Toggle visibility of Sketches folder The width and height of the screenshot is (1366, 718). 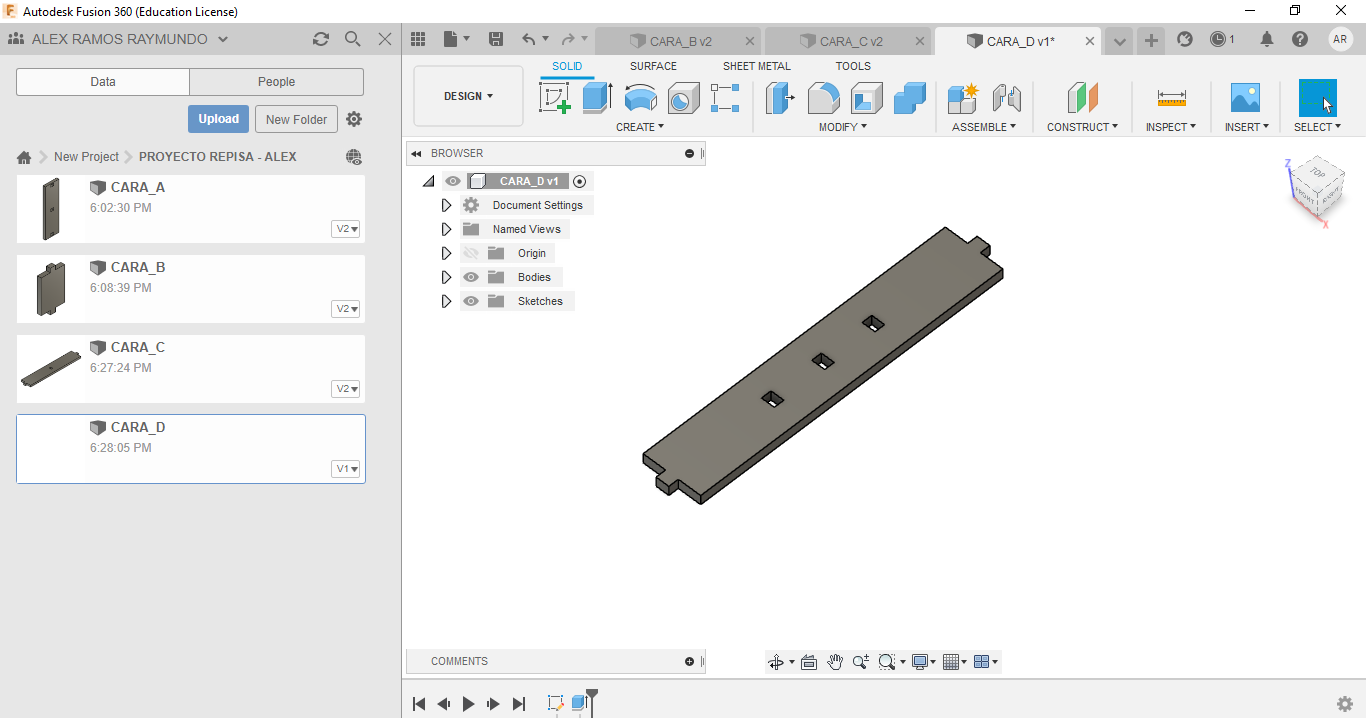(471, 301)
